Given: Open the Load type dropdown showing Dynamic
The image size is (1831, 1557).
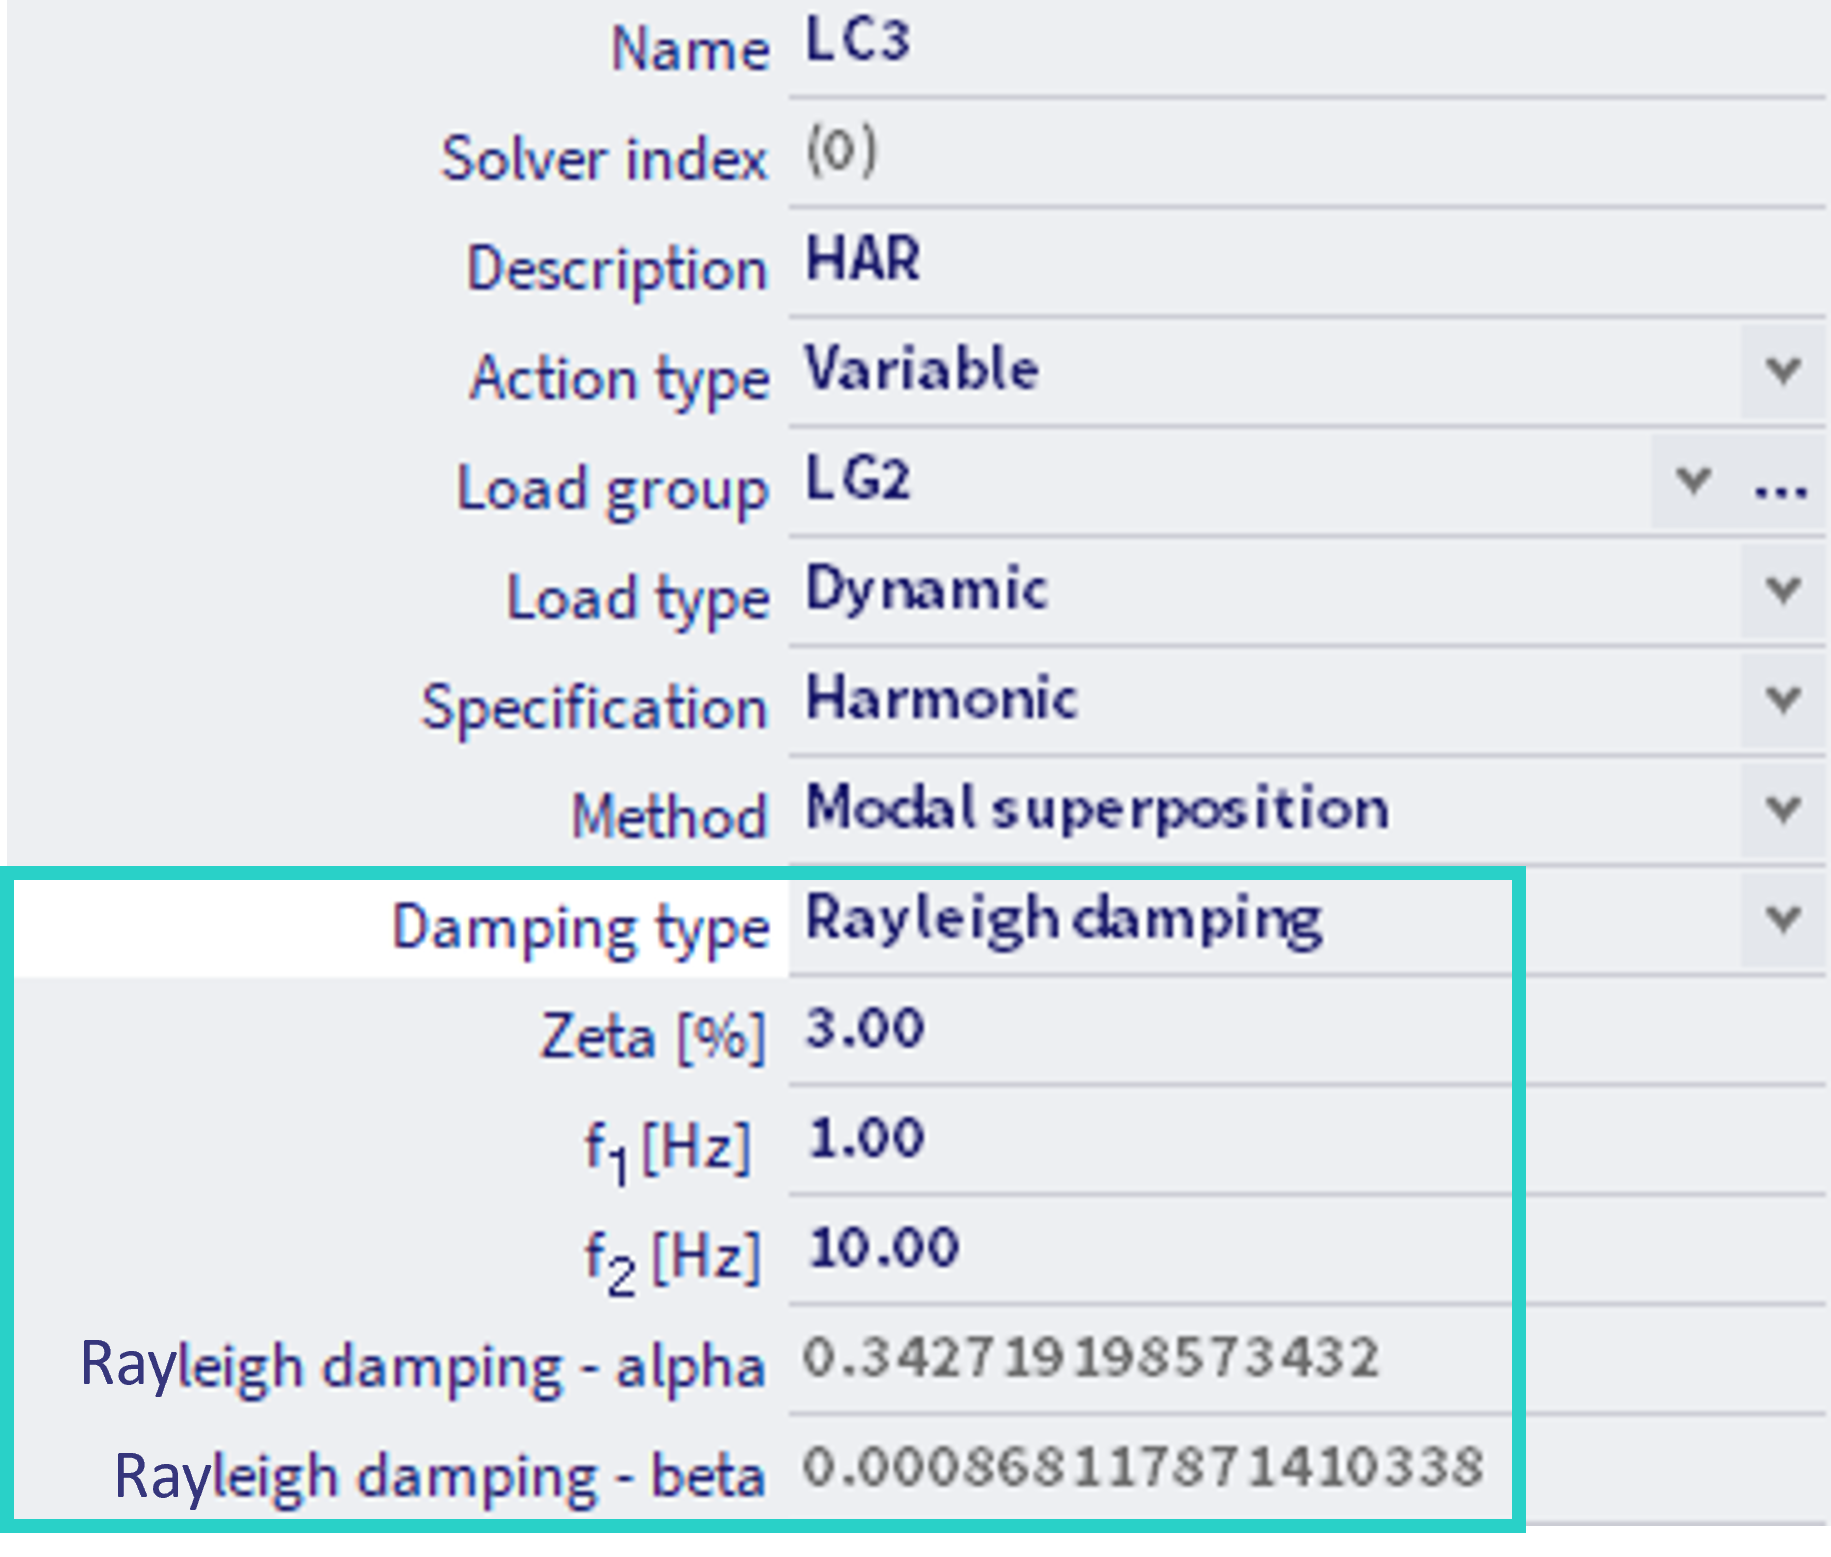Looking at the screenshot, I should (x=1779, y=591).
